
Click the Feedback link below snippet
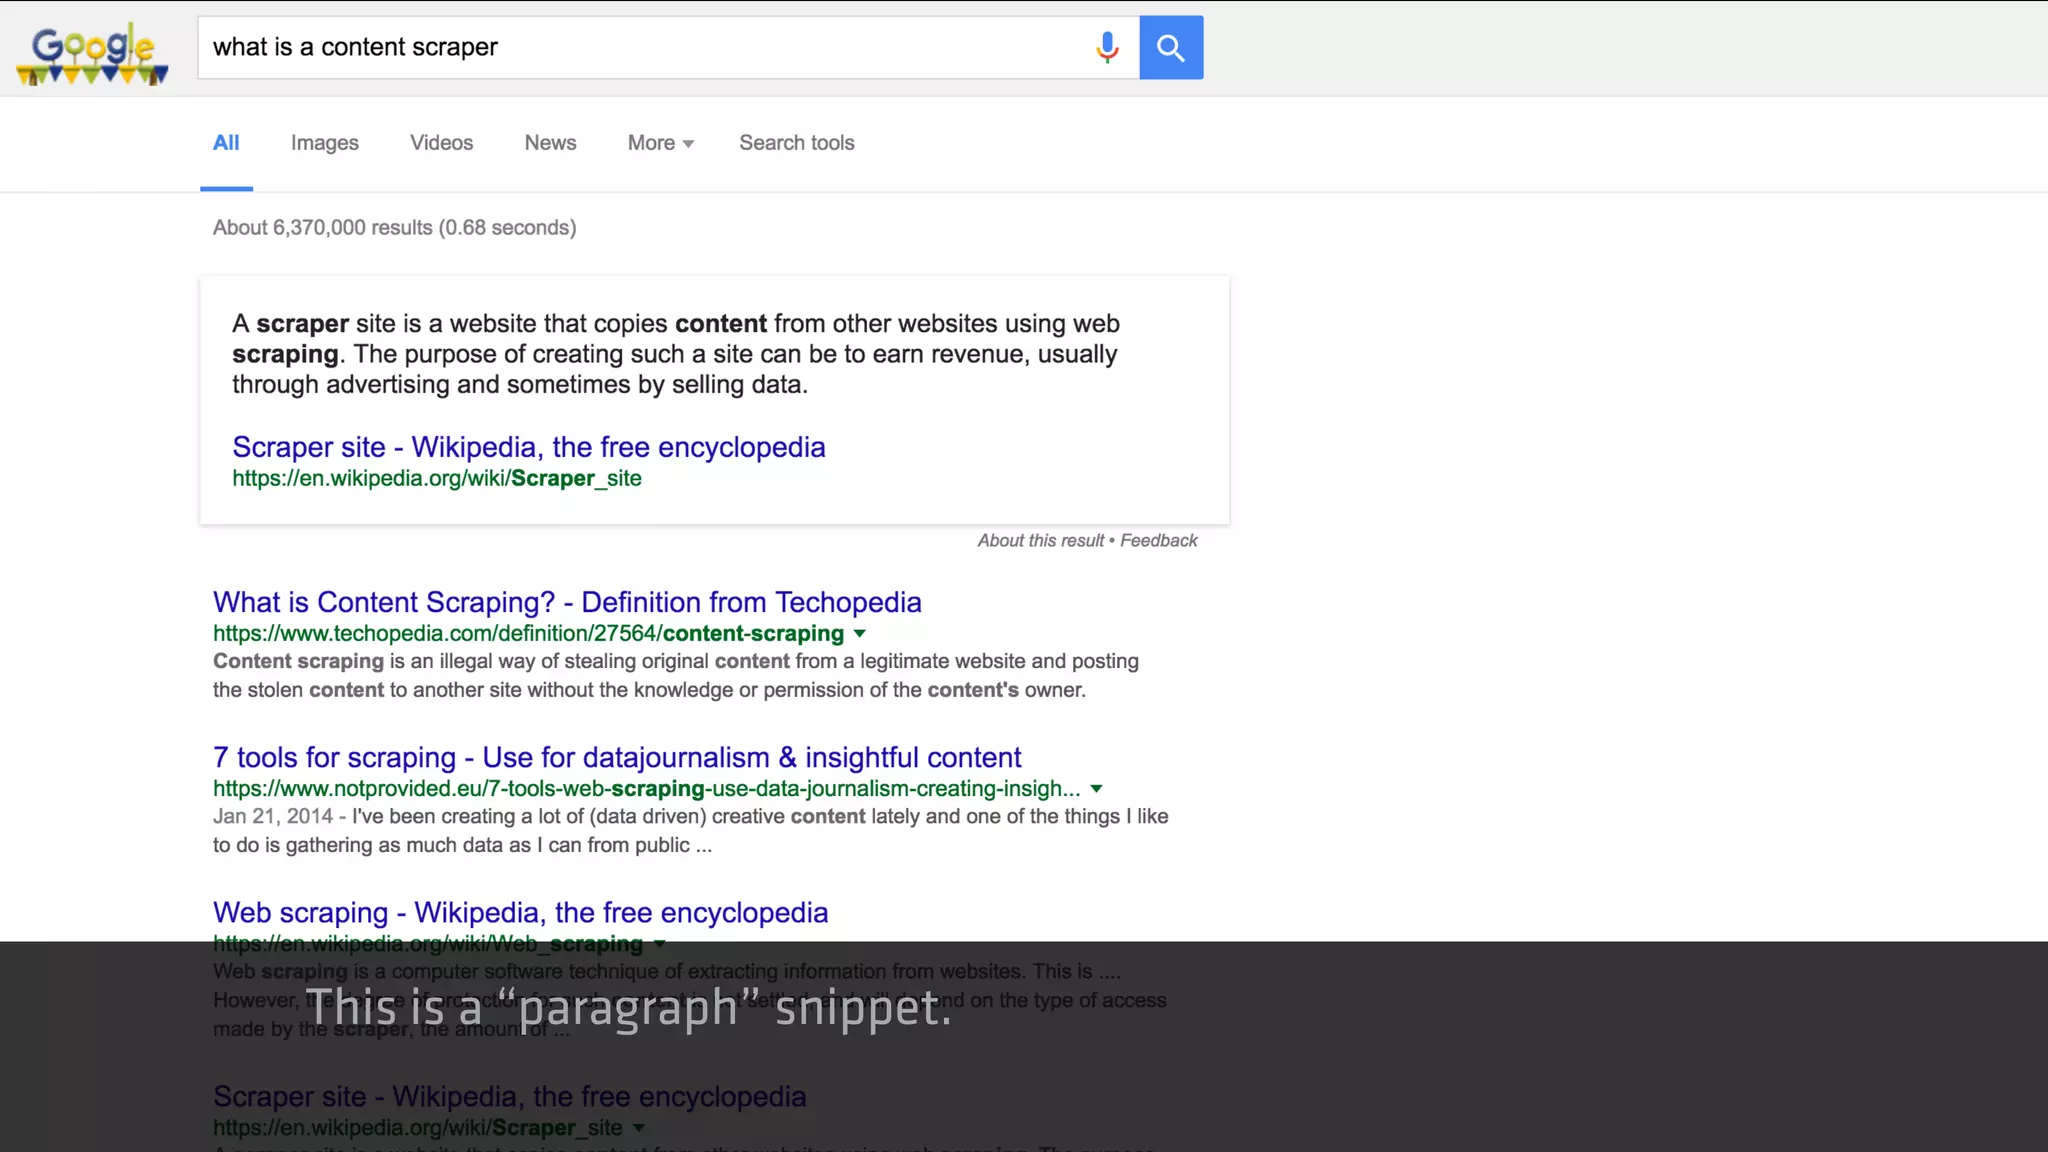1158,540
